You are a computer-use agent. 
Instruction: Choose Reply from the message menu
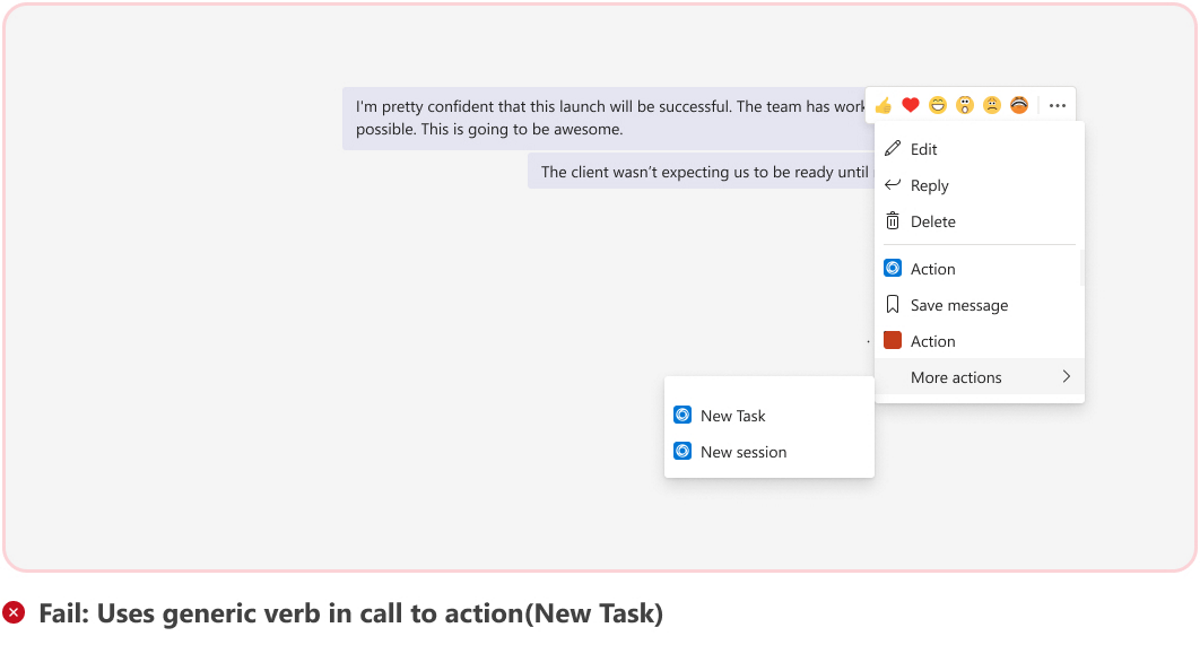tap(929, 185)
